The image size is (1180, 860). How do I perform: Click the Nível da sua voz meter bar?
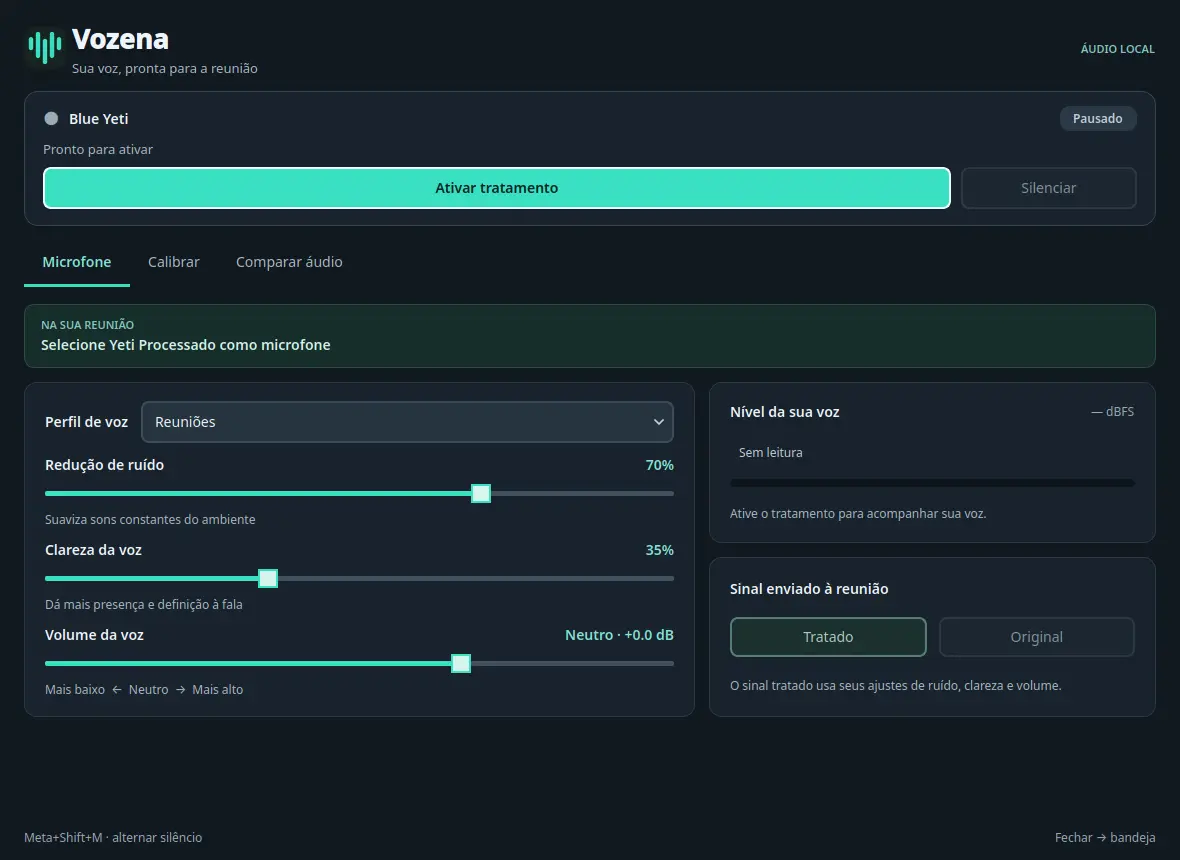(932, 483)
